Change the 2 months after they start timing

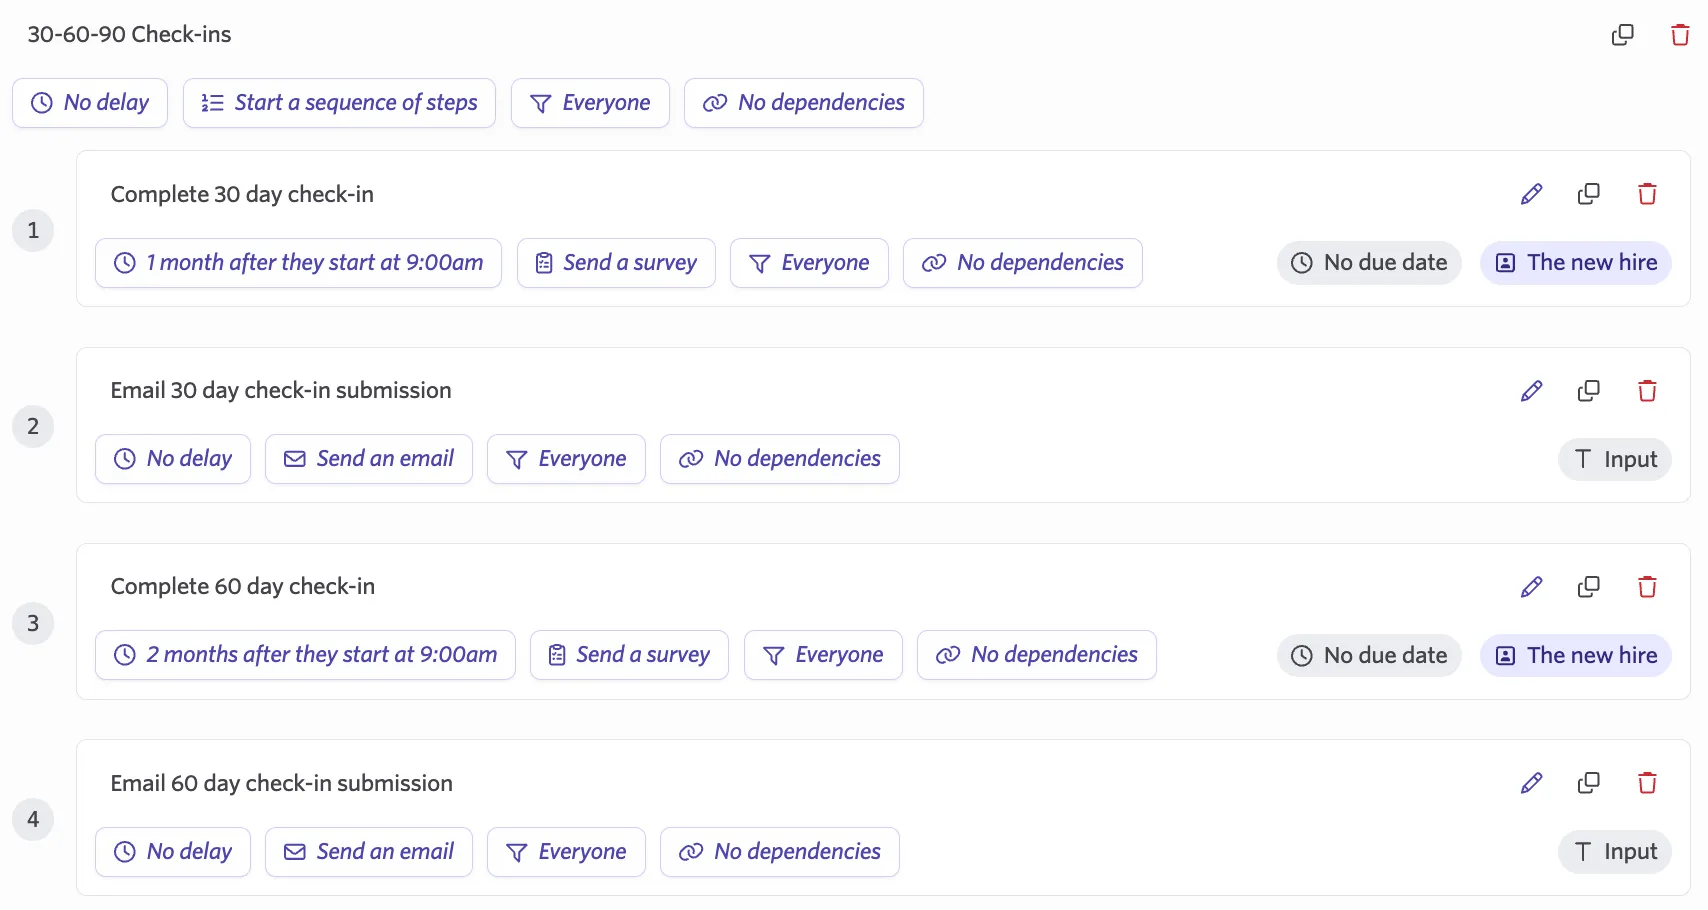(305, 655)
